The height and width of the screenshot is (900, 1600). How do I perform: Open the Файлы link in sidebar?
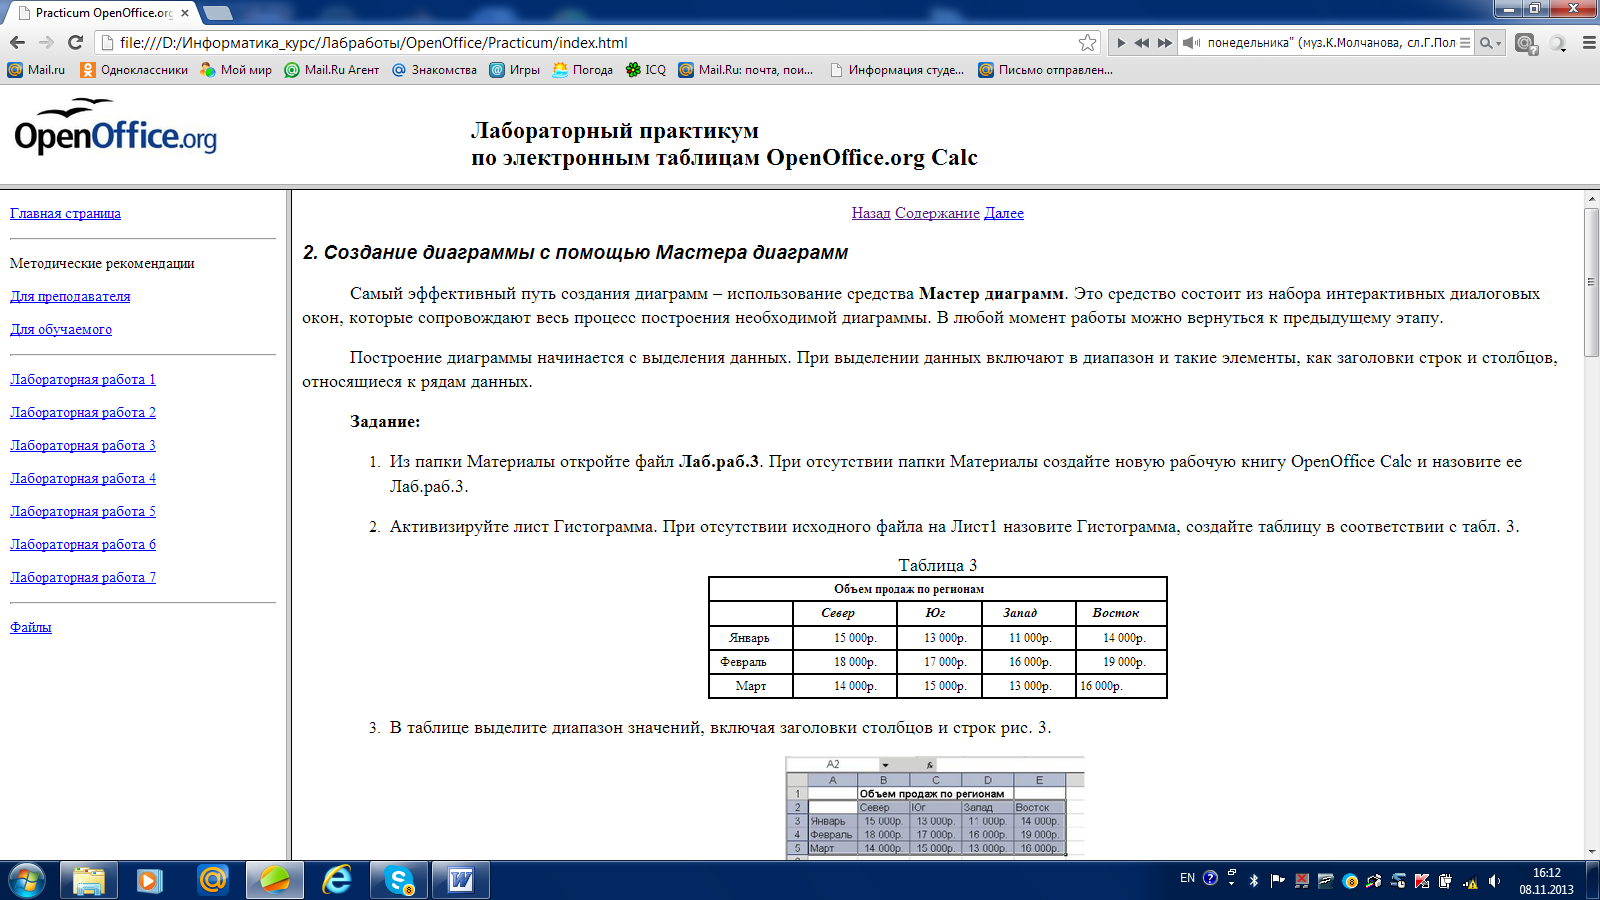[31, 627]
